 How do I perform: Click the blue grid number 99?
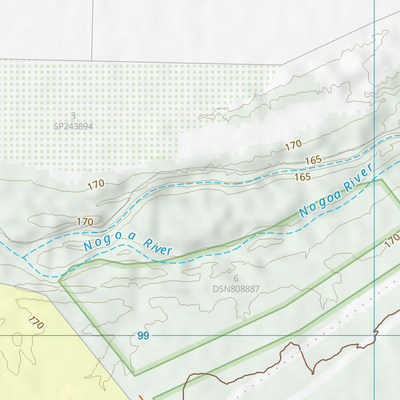pos(143,336)
